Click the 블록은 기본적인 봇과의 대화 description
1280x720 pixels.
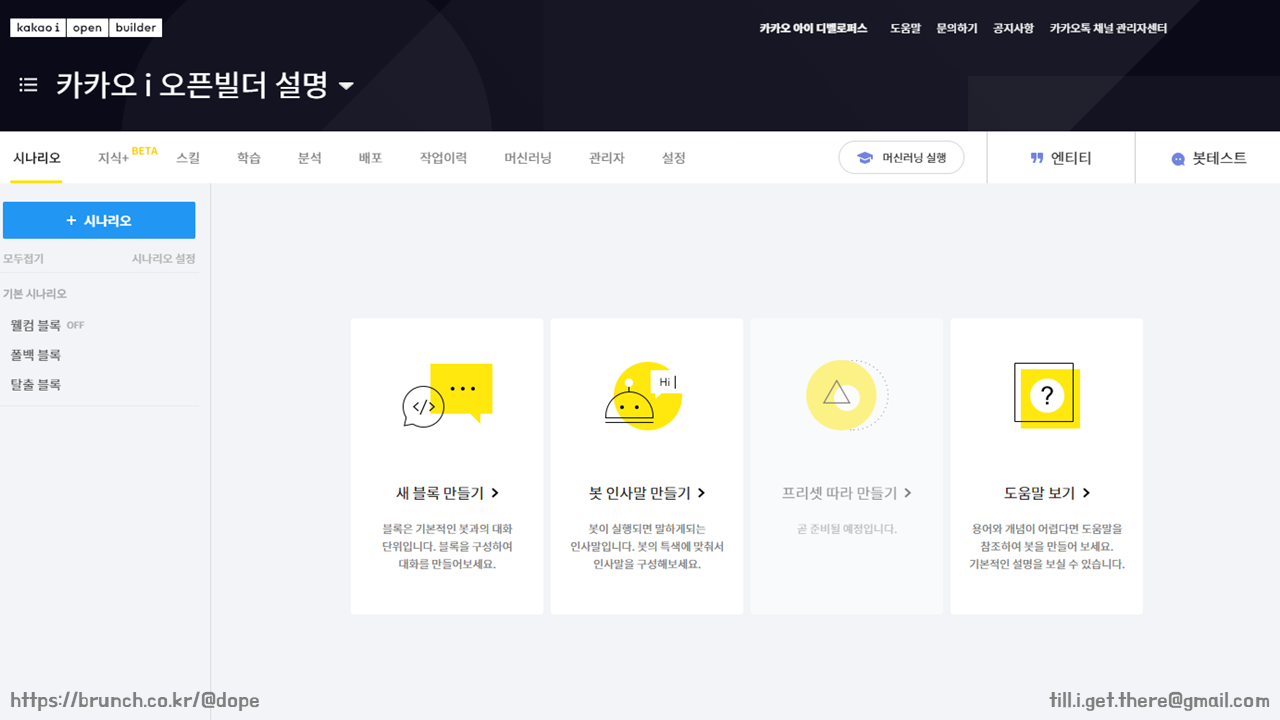[447, 546]
